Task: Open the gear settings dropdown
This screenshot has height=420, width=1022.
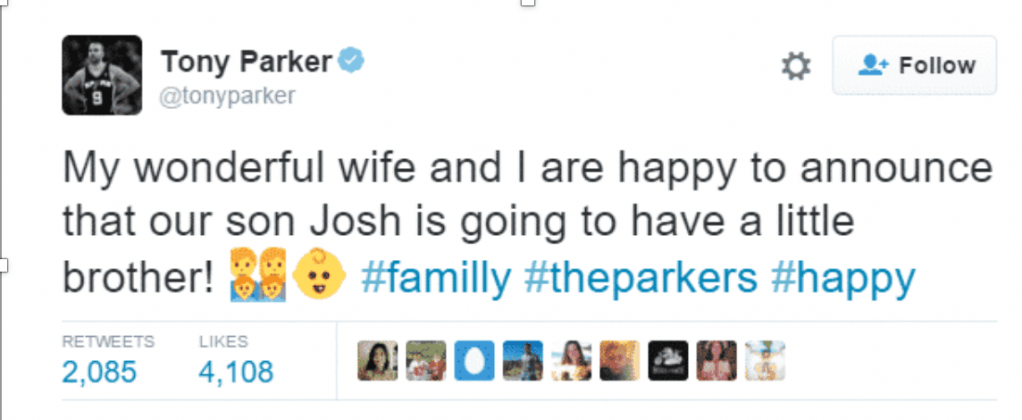Action: pos(795,67)
